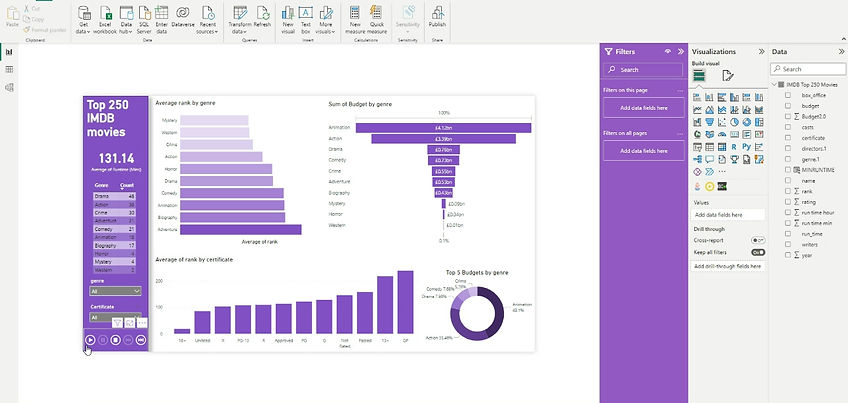This screenshot has width=848, height=403.
Task: Switch to Model view in sidebar
Action: (9, 87)
